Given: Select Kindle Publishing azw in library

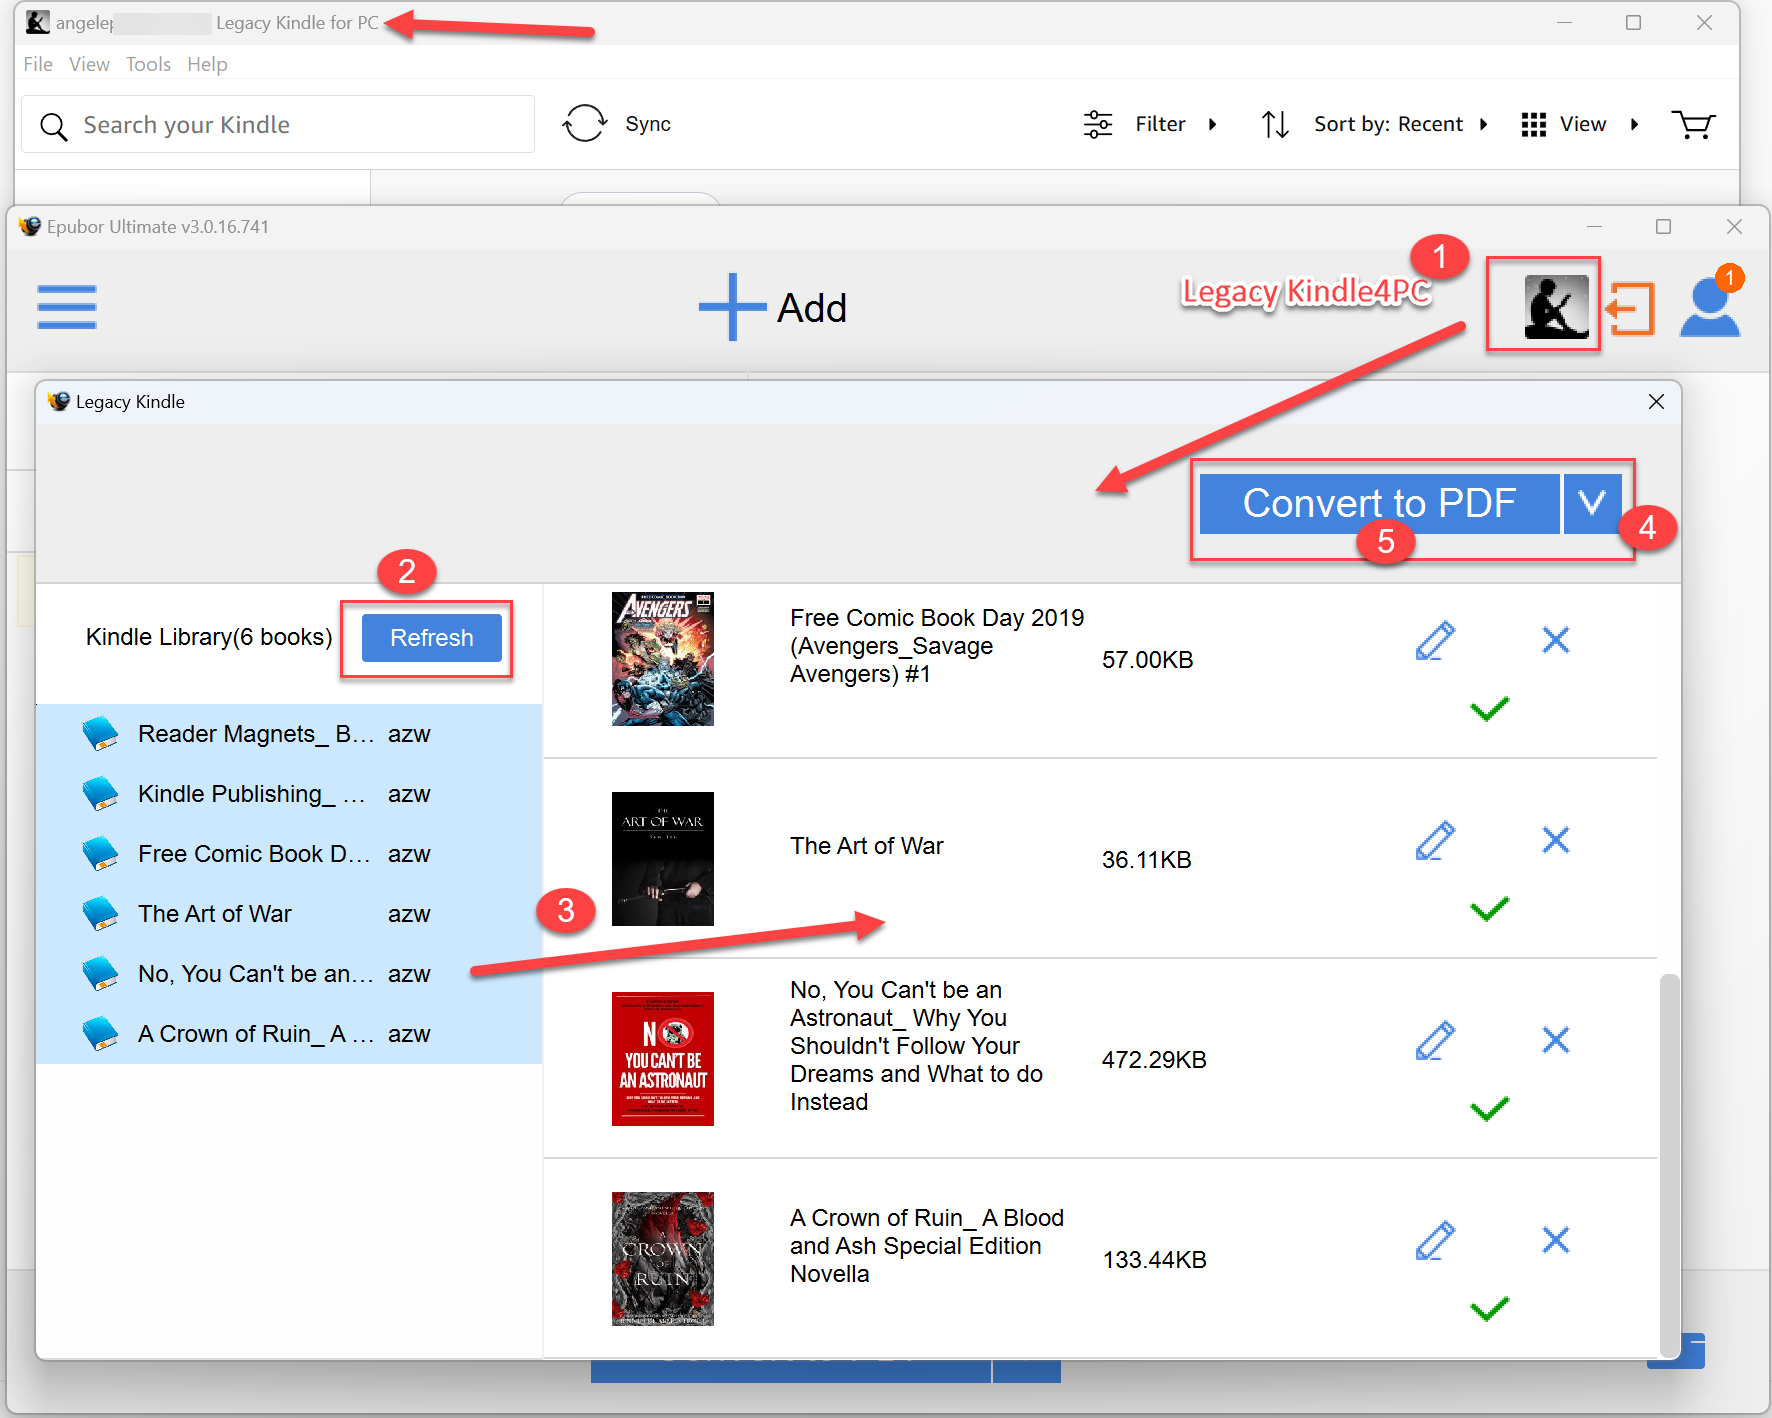Looking at the screenshot, I should [289, 794].
